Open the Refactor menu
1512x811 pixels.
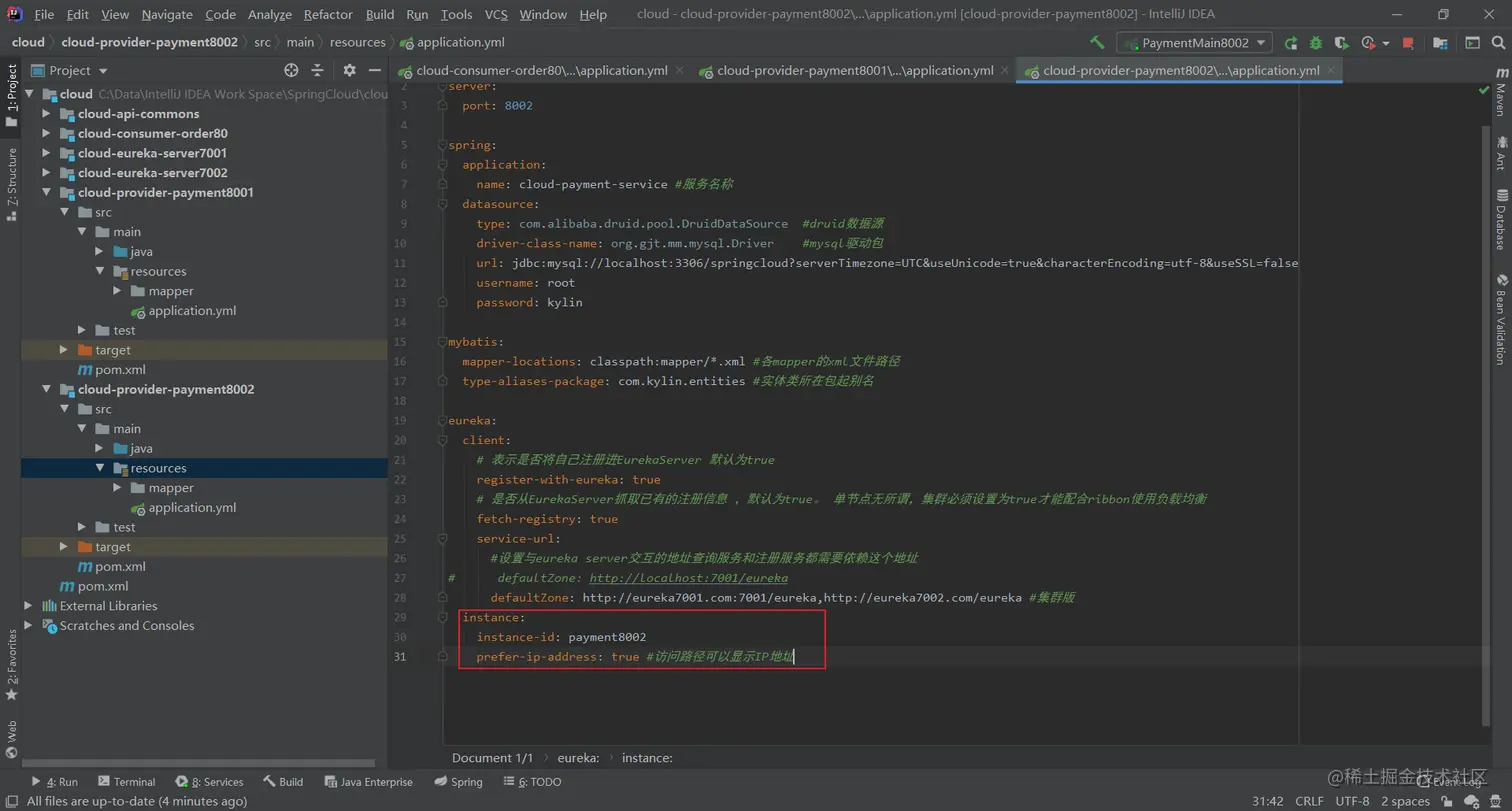coord(328,14)
